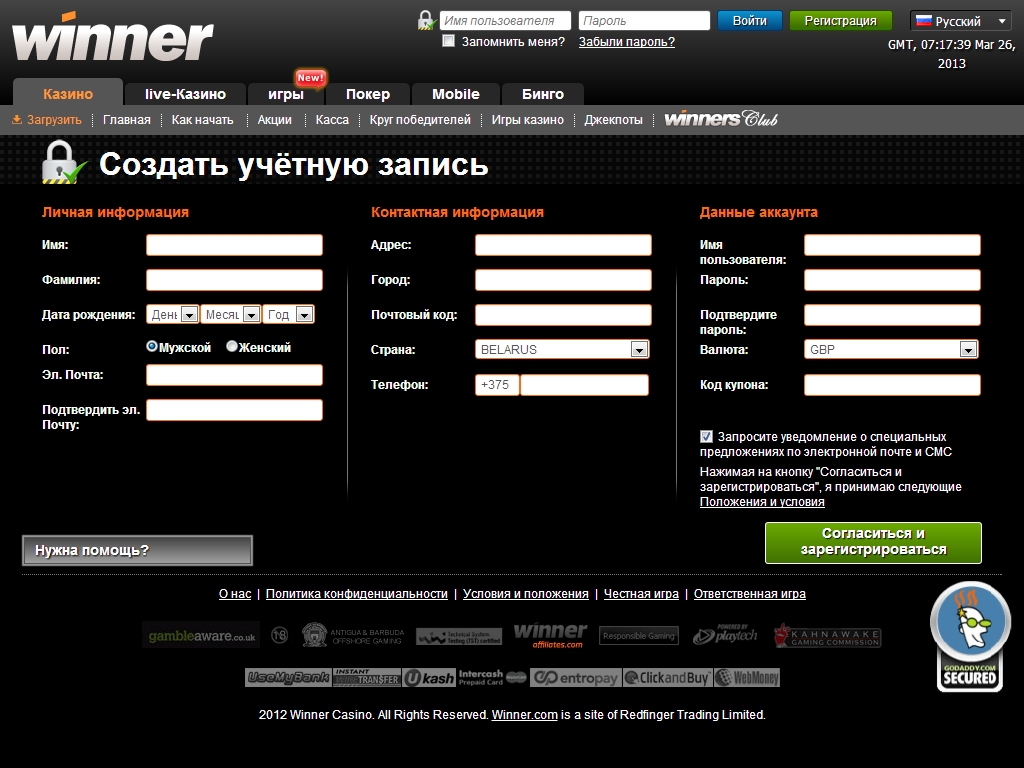Image resolution: width=1024 pixels, height=768 pixels.
Task: Open the 'Забыли пароль?' link
Action: [x=626, y=42]
